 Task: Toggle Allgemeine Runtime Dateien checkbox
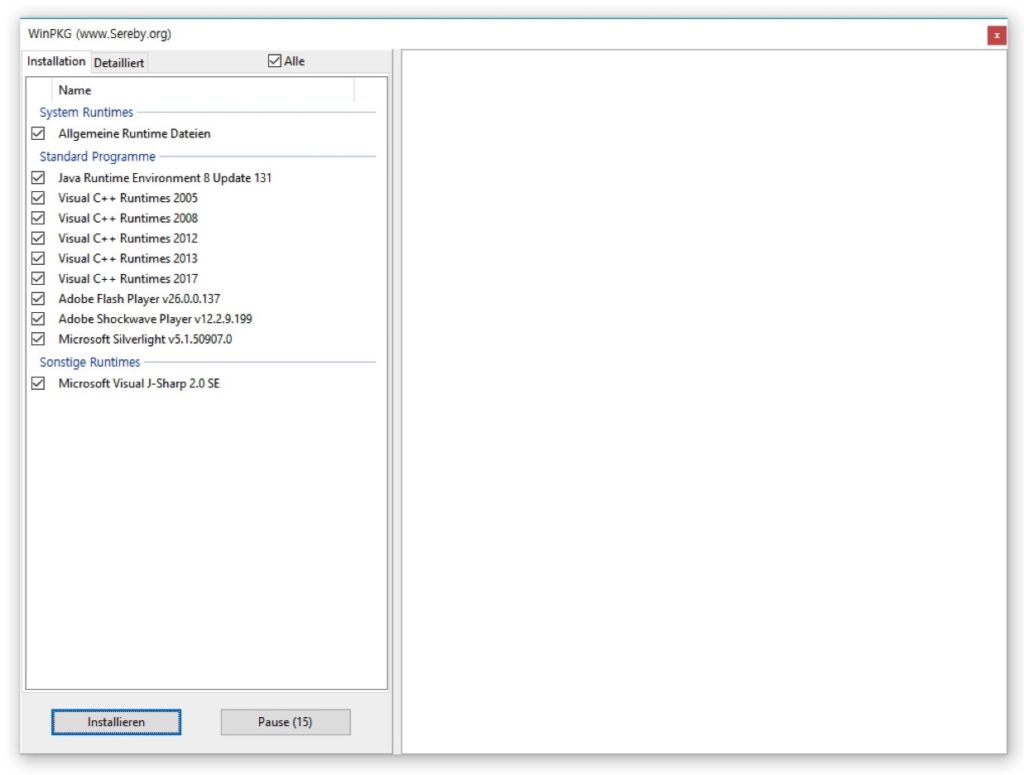click(x=38, y=133)
